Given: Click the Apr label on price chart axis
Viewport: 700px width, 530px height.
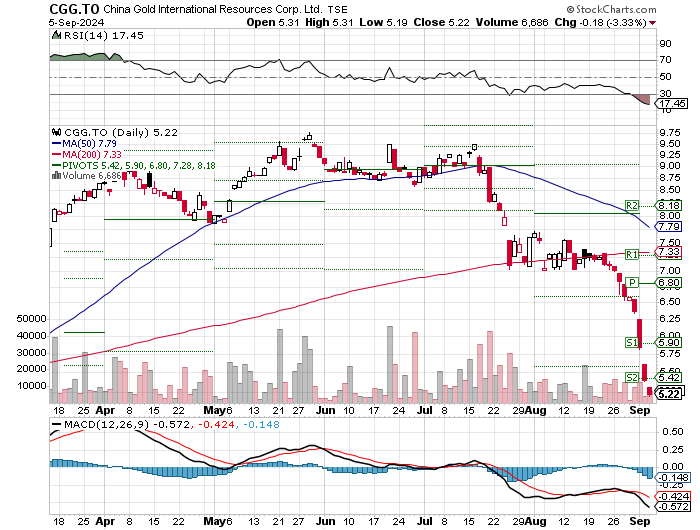Looking at the screenshot, I should 105,410.
